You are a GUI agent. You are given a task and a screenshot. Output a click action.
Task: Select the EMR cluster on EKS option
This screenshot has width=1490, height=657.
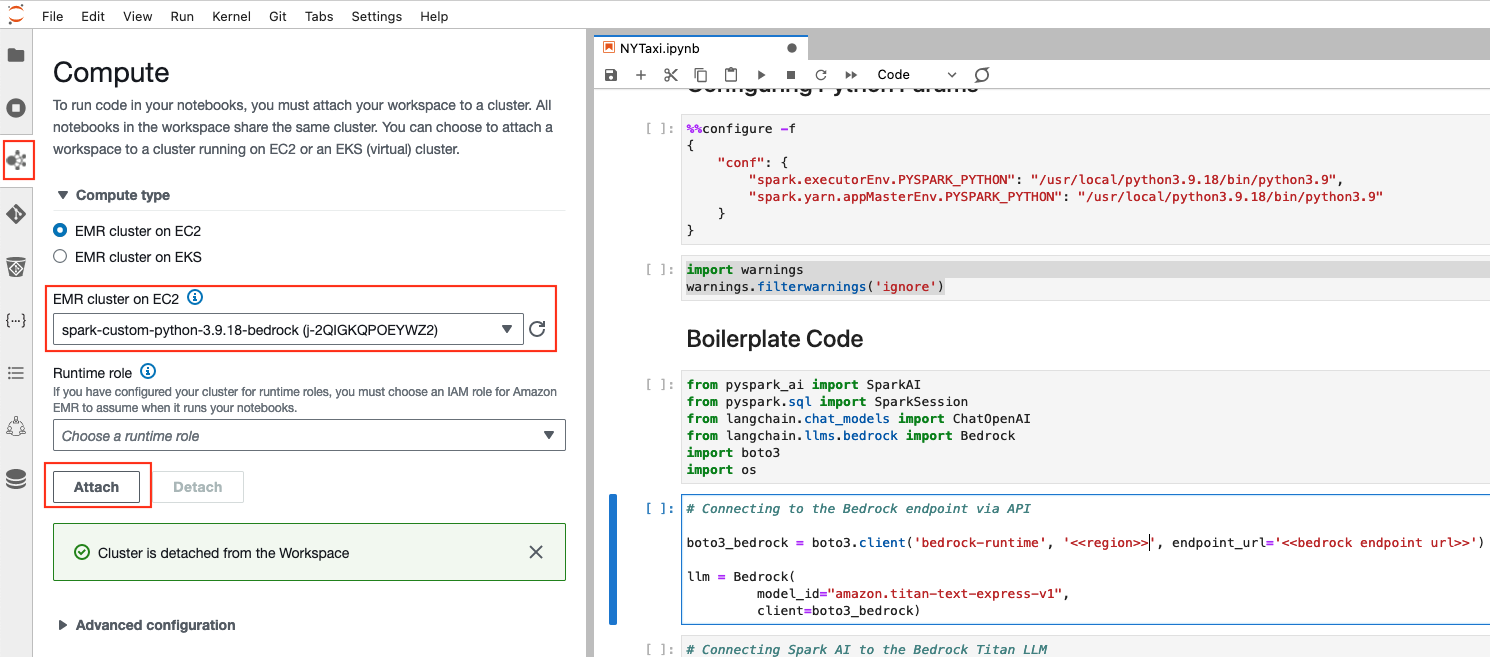(x=60, y=257)
